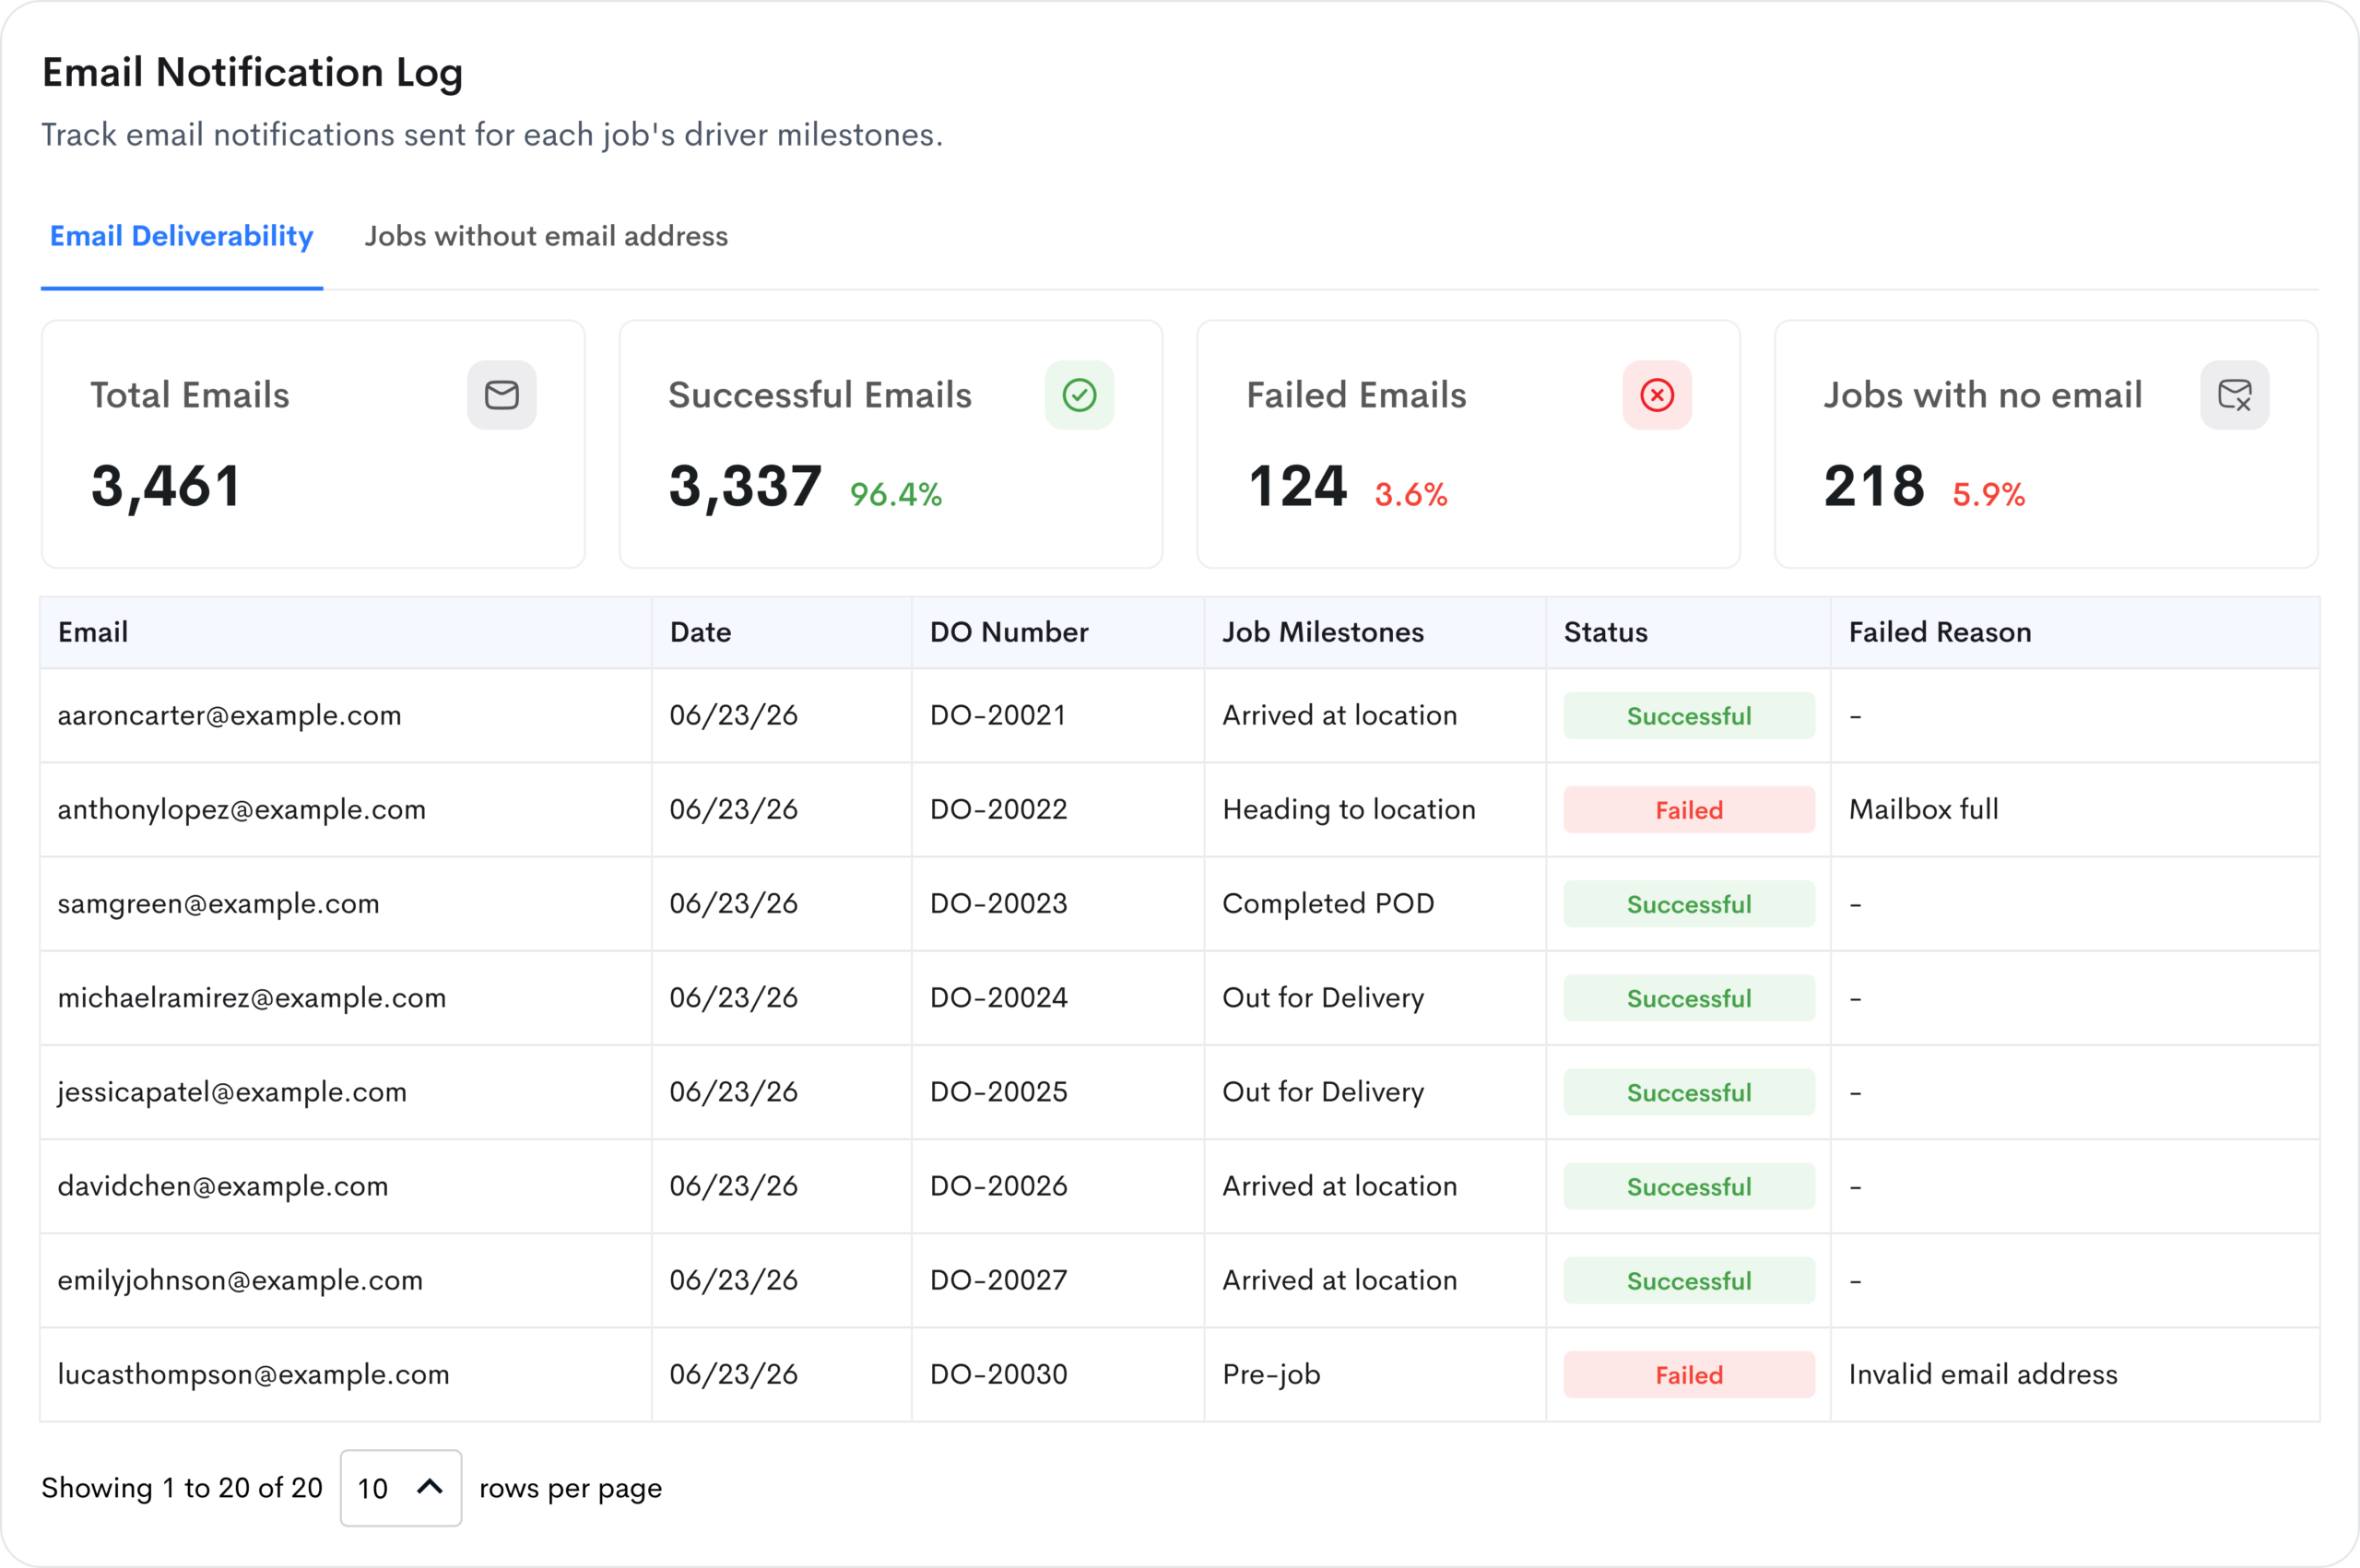Click the envelope icon in Total Emails card
The height and width of the screenshot is (1568, 2360).
point(502,395)
